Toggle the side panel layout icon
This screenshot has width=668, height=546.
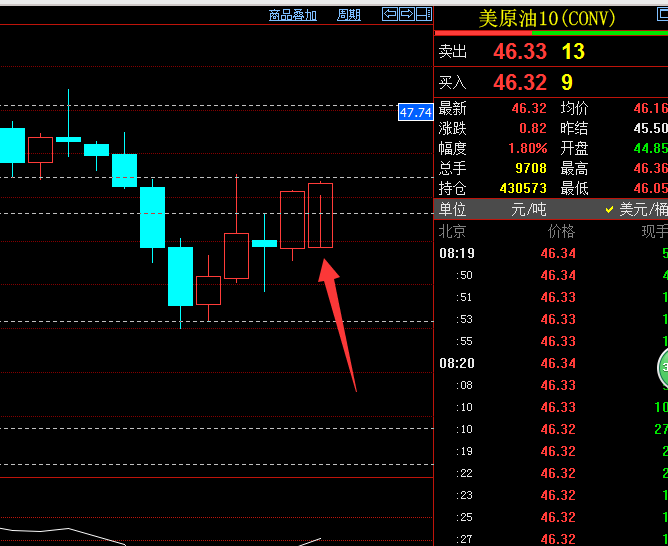tap(423, 14)
